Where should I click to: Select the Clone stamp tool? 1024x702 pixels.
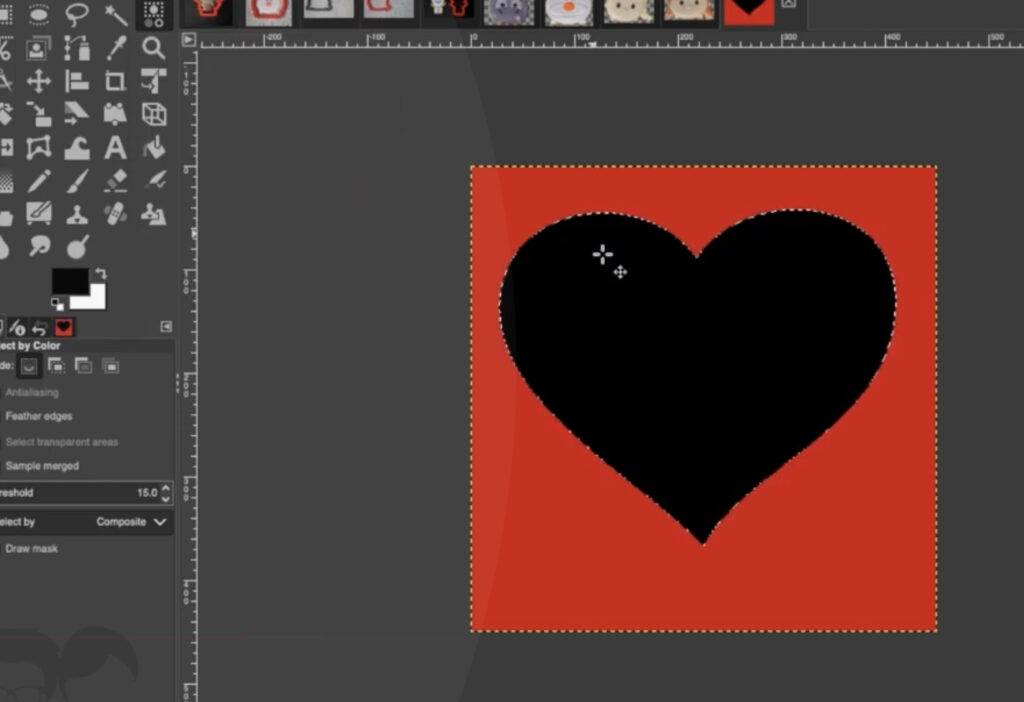pyautogui.click(x=77, y=214)
